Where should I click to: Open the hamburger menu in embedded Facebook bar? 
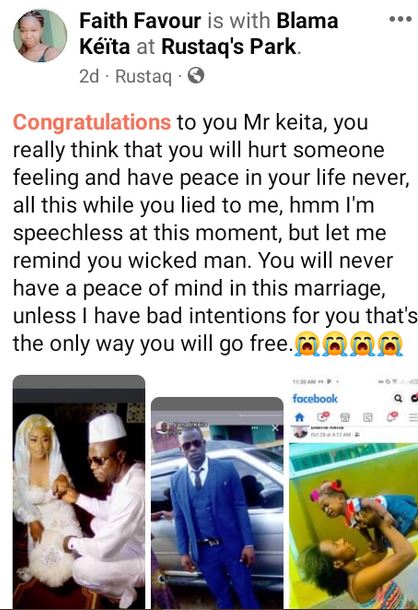413,417
